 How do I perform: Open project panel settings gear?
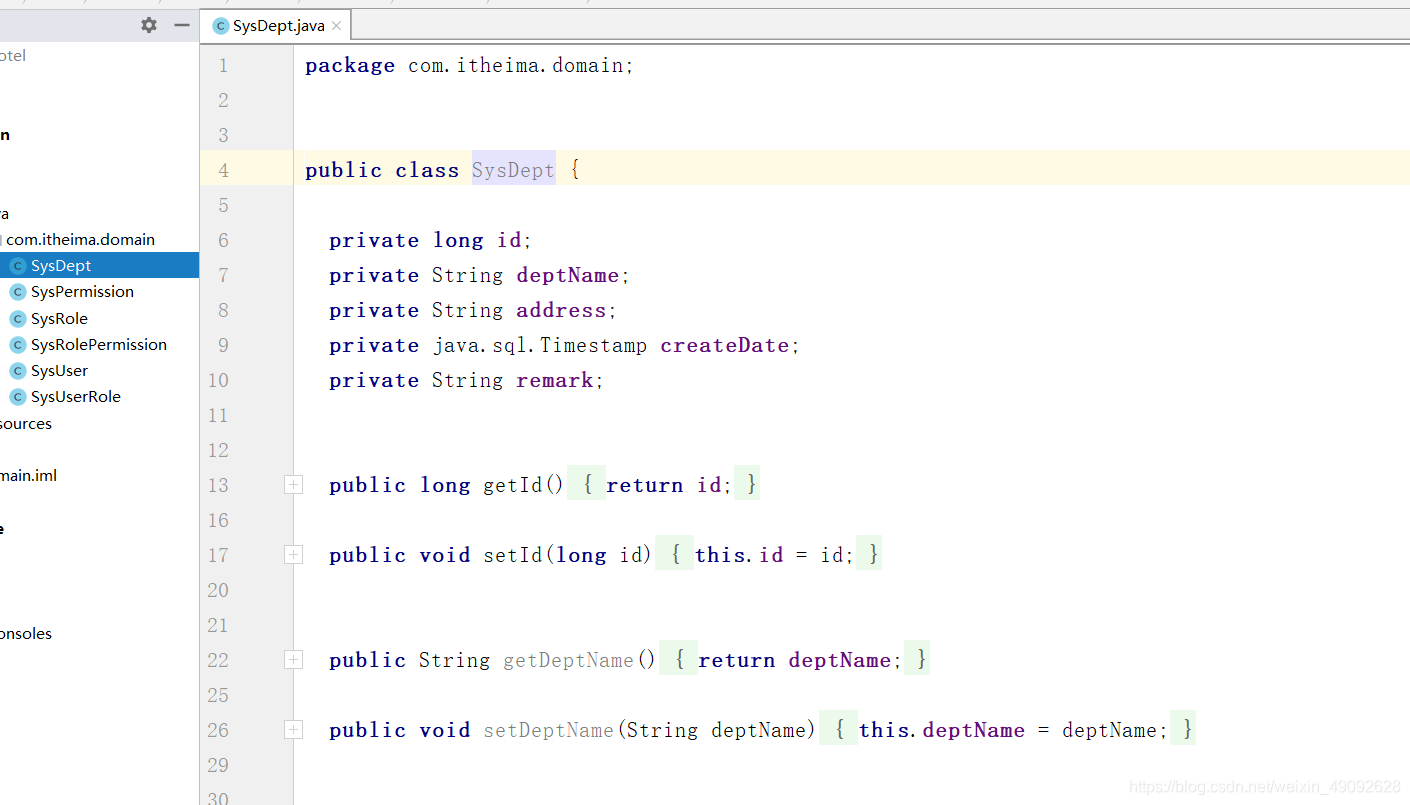click(149, 25)
